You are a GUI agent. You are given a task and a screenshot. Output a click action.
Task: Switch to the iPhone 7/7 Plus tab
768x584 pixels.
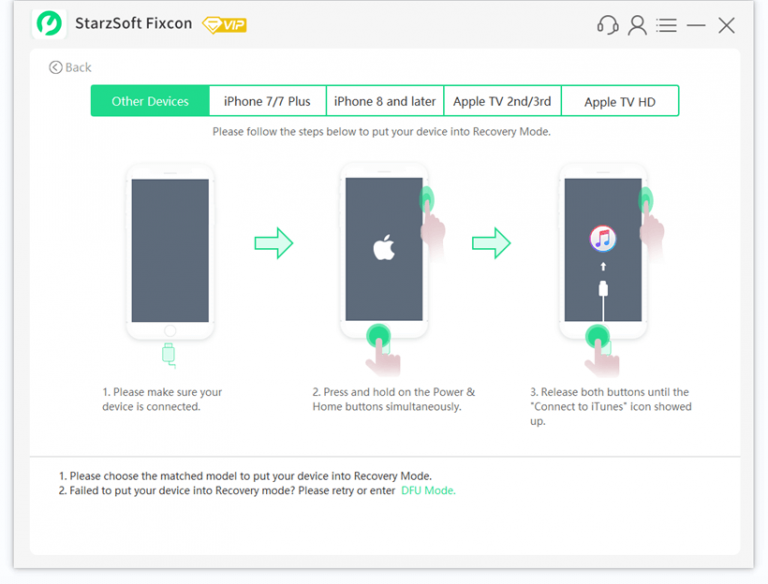pos(267,101)
